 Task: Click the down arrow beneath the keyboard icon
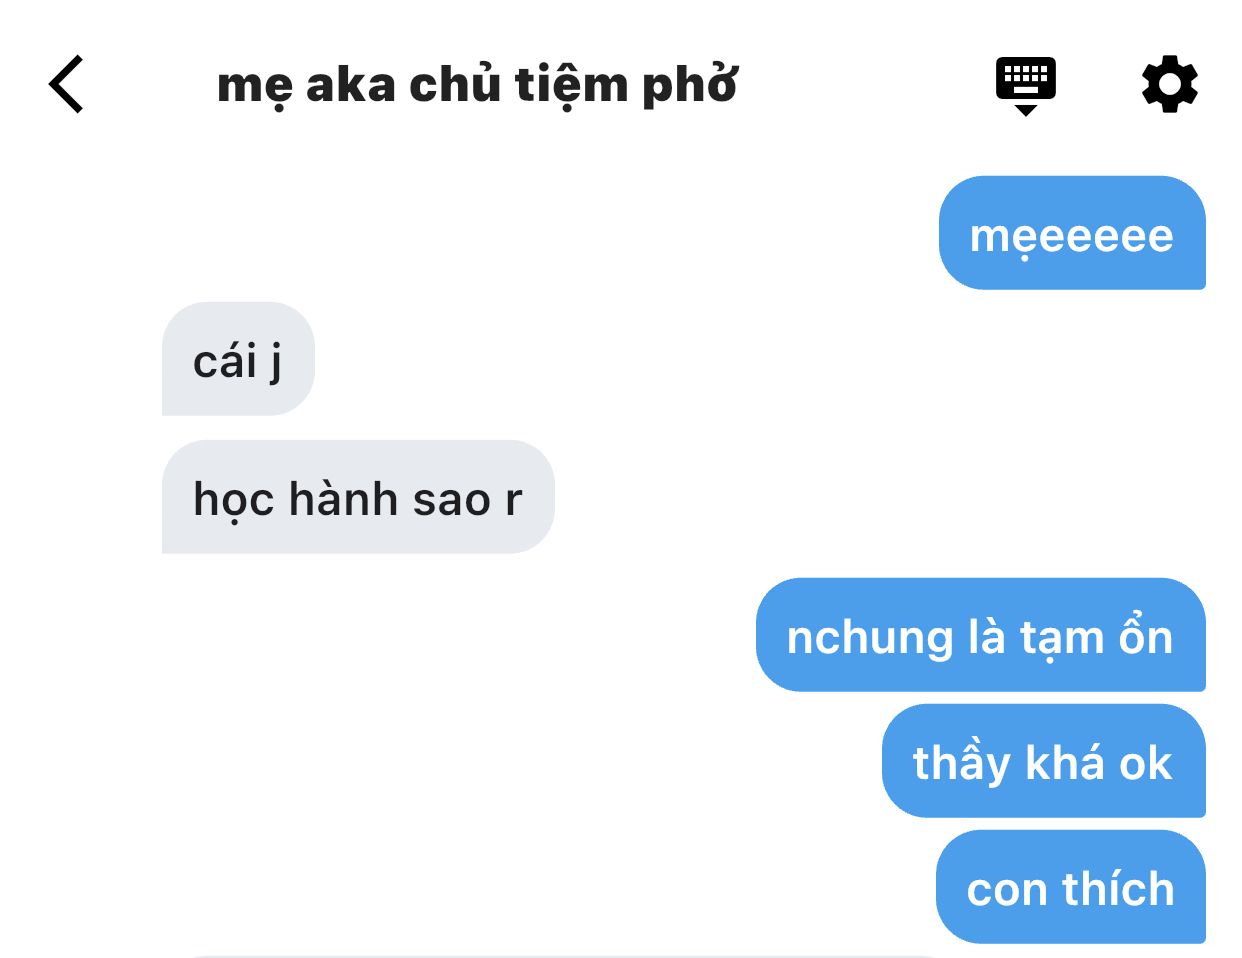(x=1026, y=110)
